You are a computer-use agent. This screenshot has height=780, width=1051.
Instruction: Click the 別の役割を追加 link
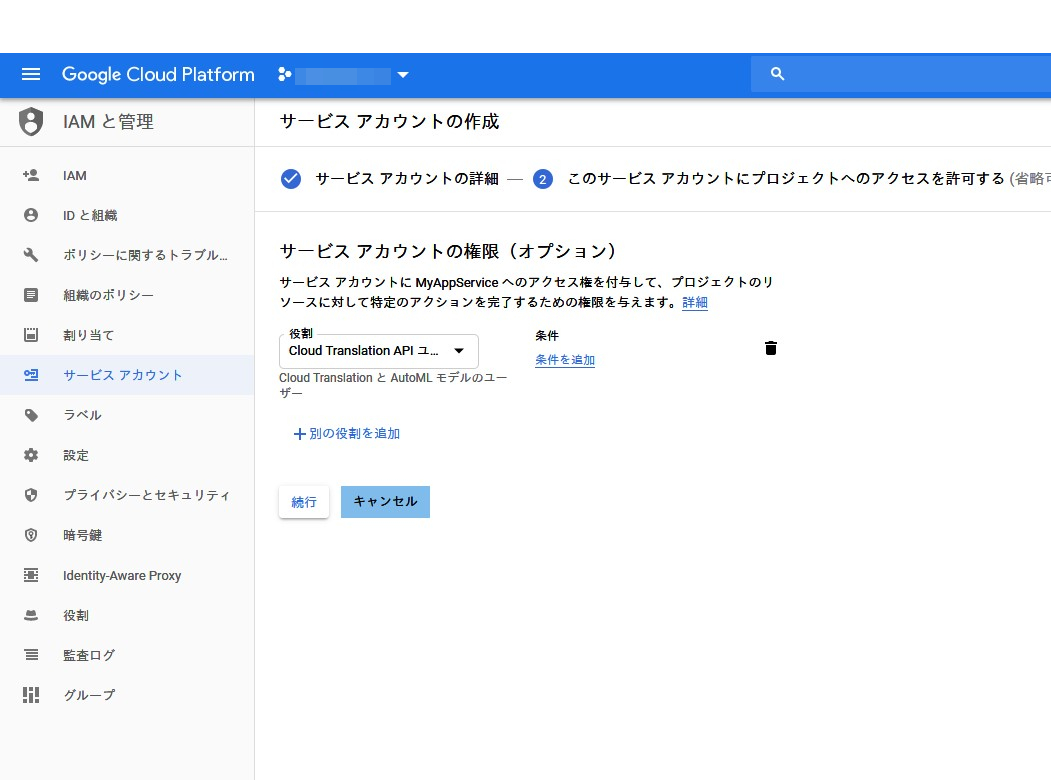click(x=347, y=434)
